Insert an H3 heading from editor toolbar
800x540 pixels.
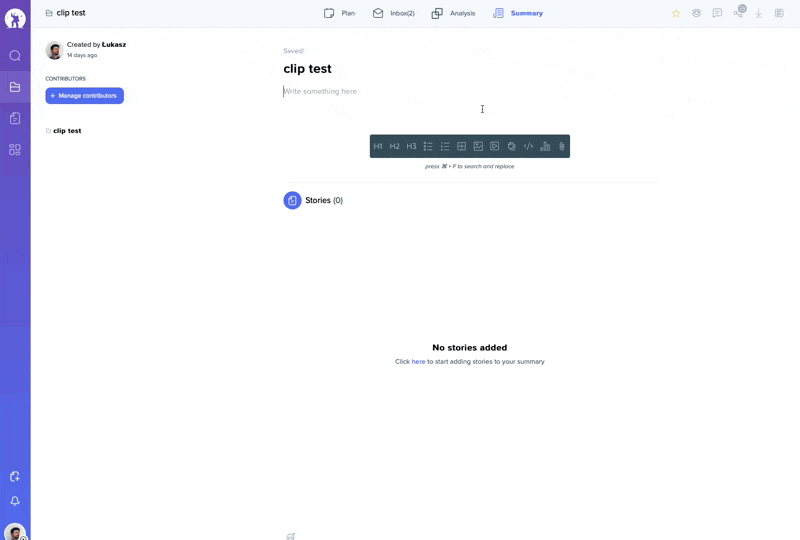[411, 146]
